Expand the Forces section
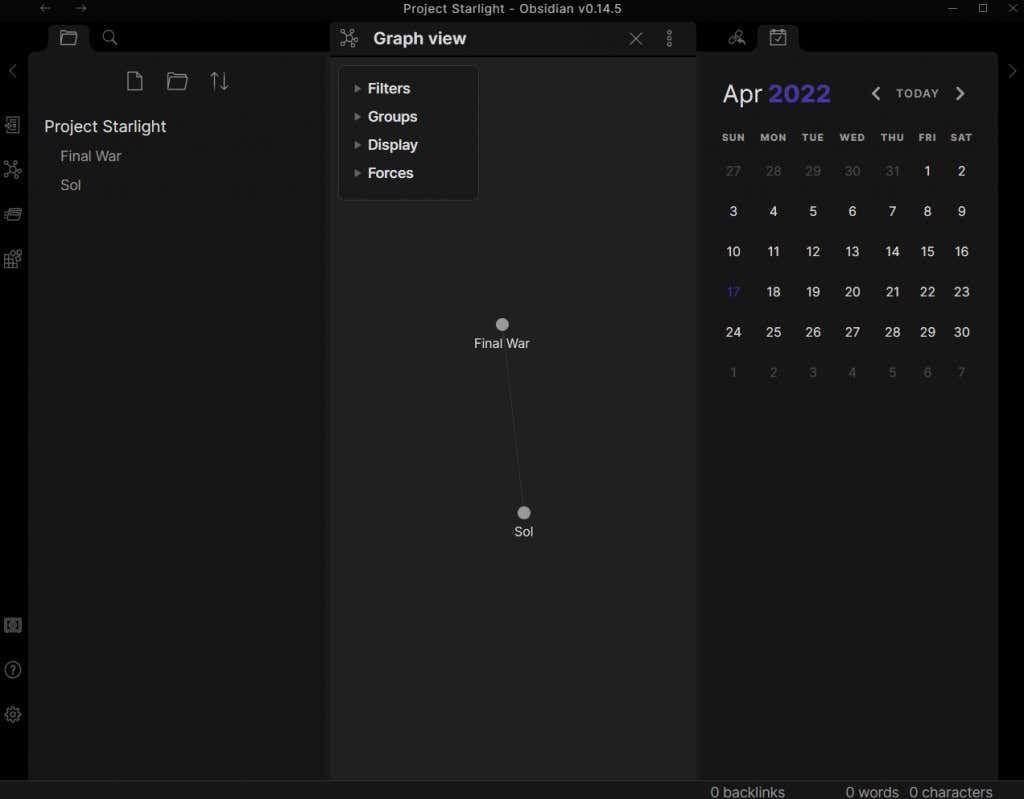 (390, 173)
